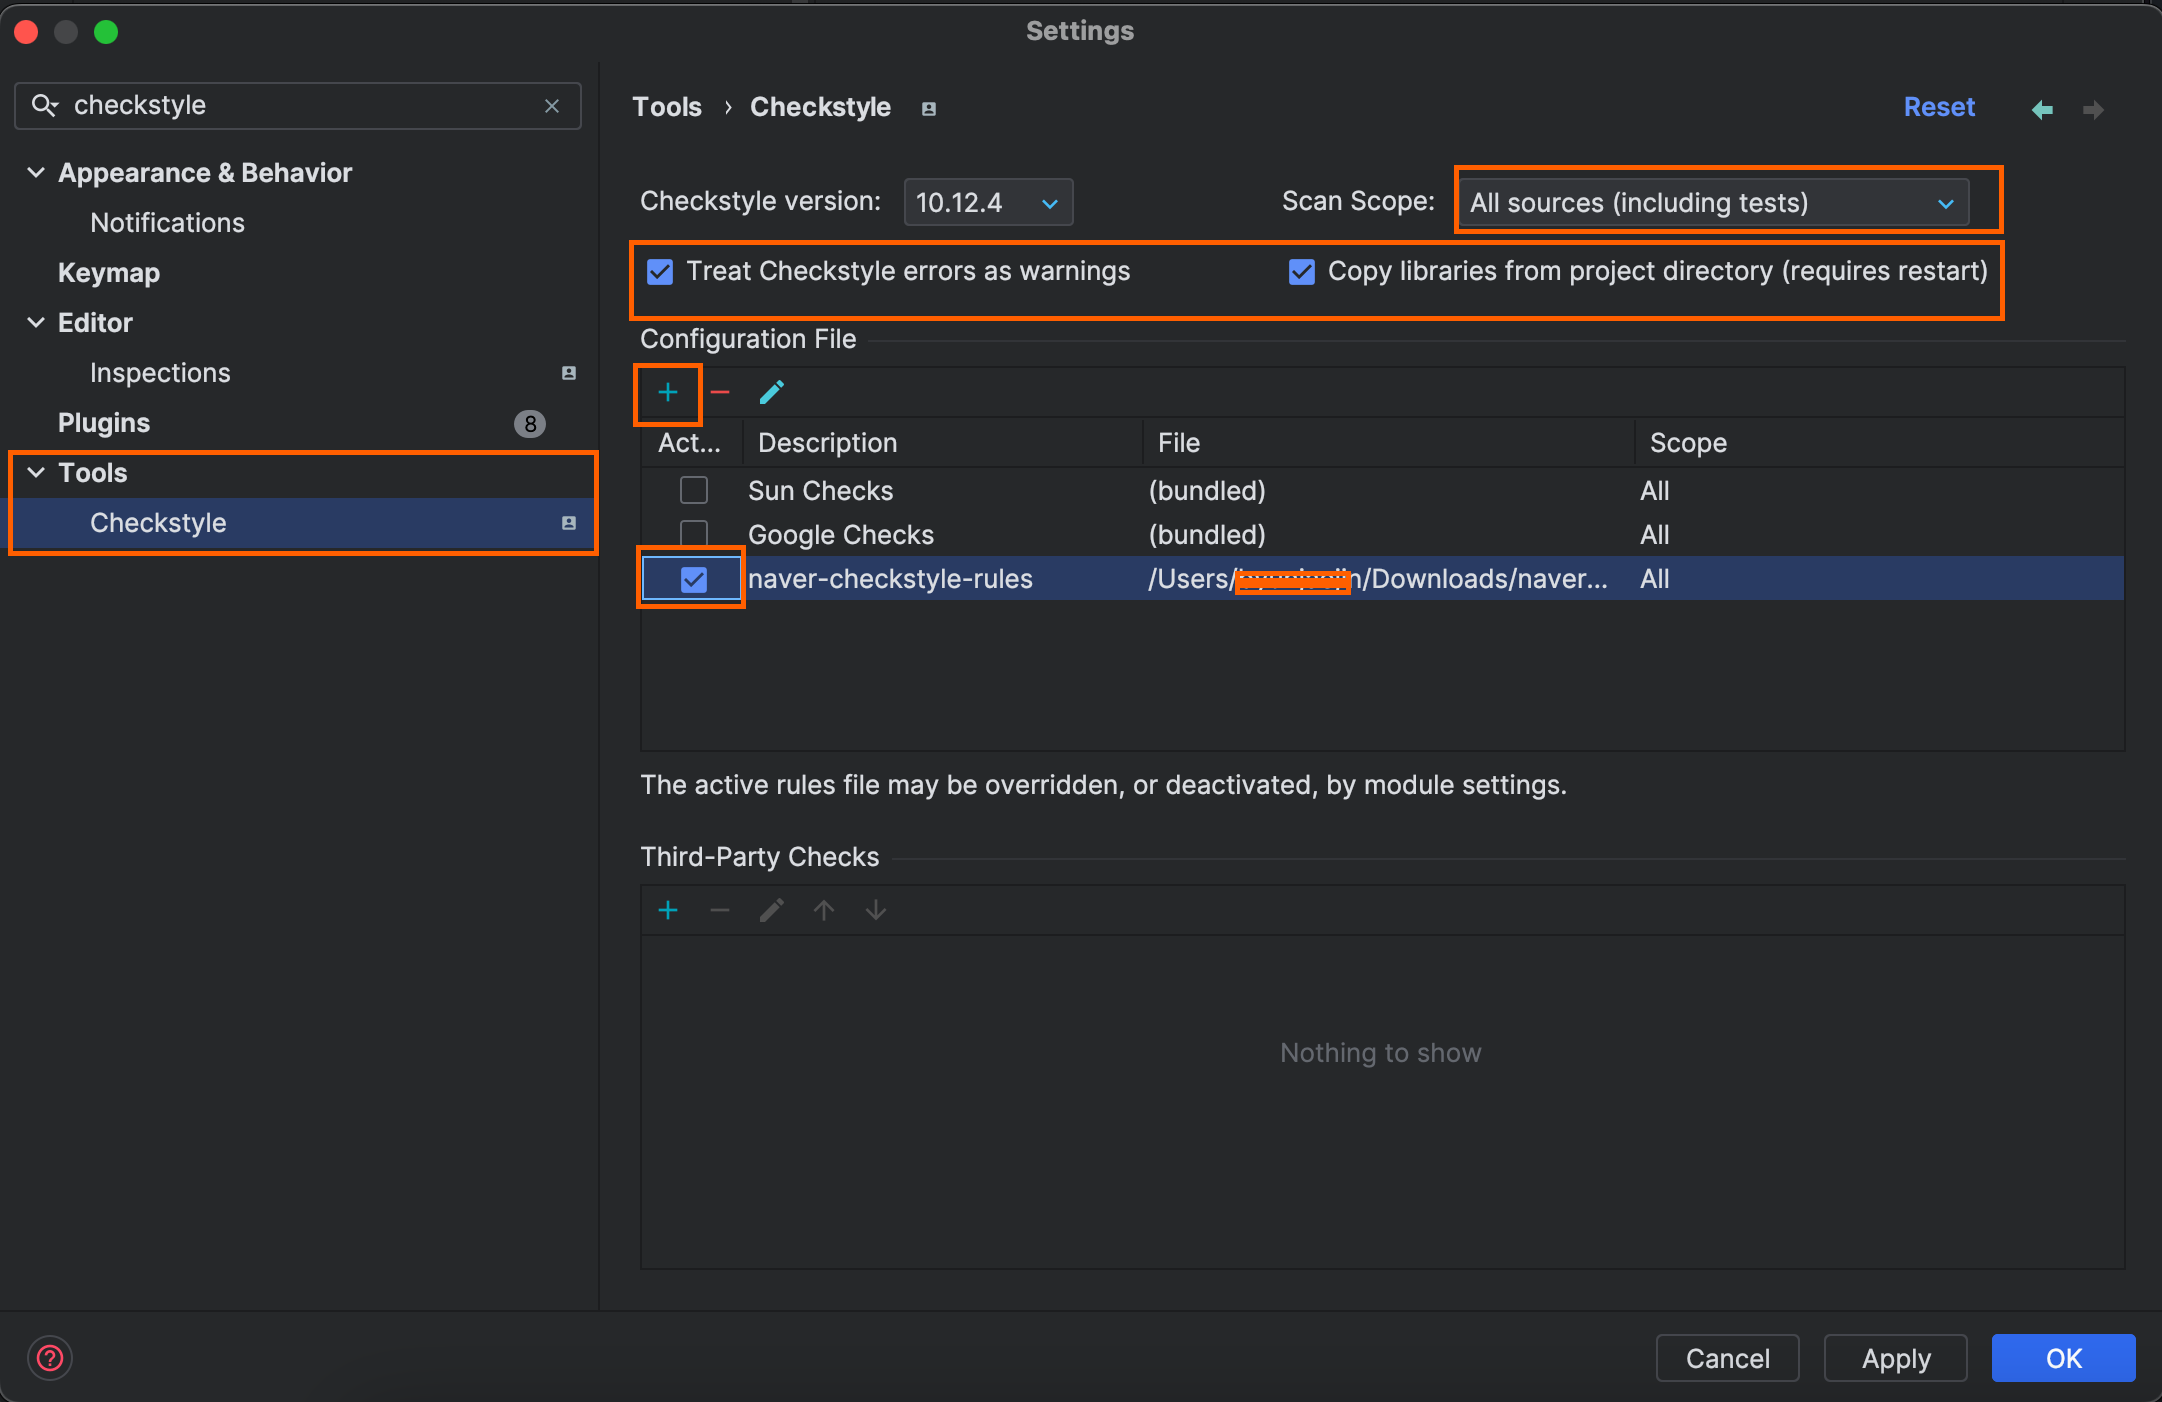The width and height of the screenshot is (2162, 1402).
Task: Open the Scan Scope dropdown
Action: point(1712,203)
